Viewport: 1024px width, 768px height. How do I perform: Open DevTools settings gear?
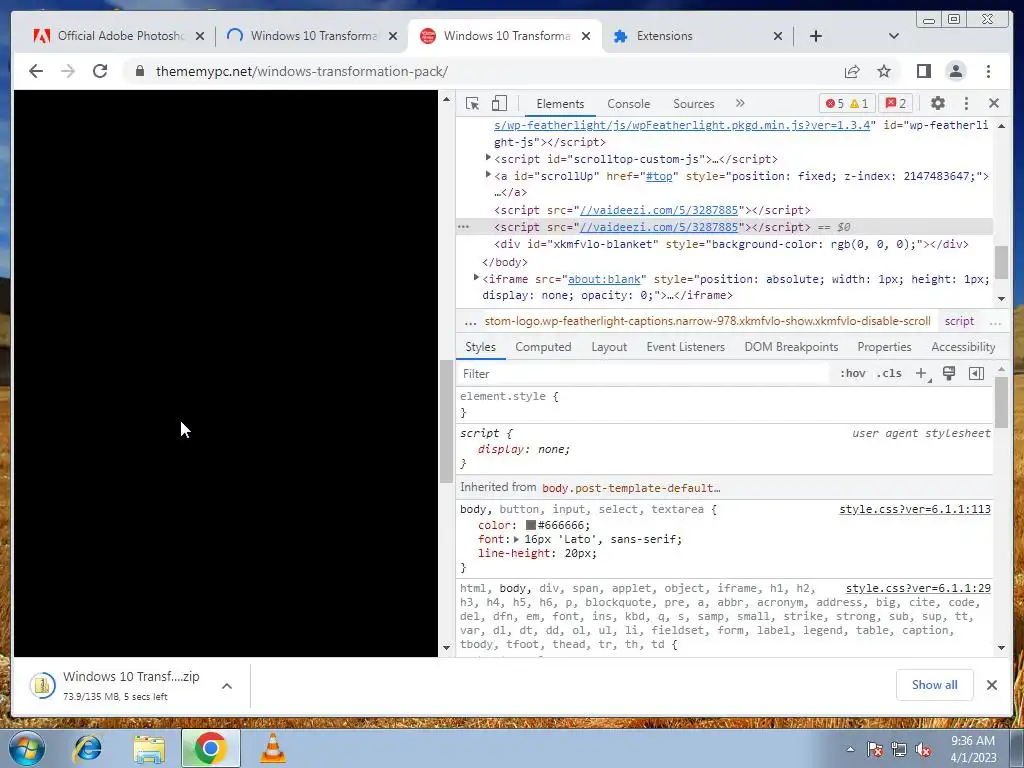click(938, 103)
